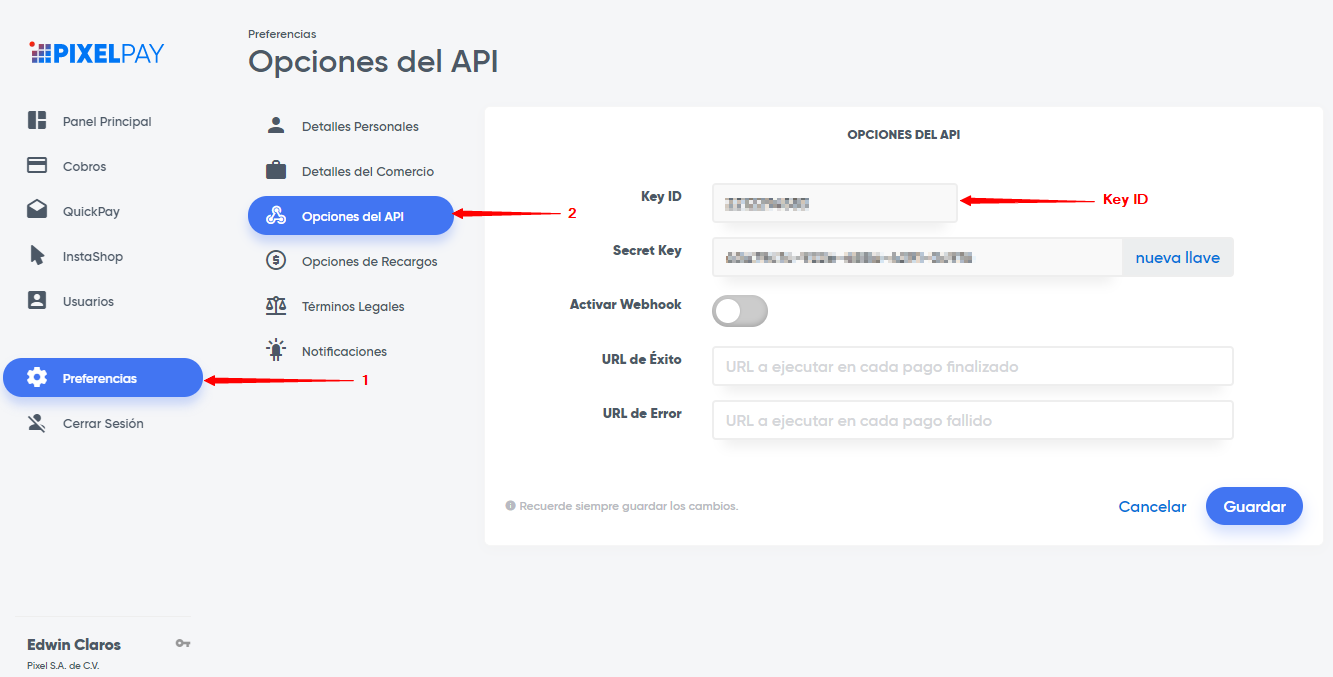
Task: Click the Cancelar link
Action: pos(1152,506)
